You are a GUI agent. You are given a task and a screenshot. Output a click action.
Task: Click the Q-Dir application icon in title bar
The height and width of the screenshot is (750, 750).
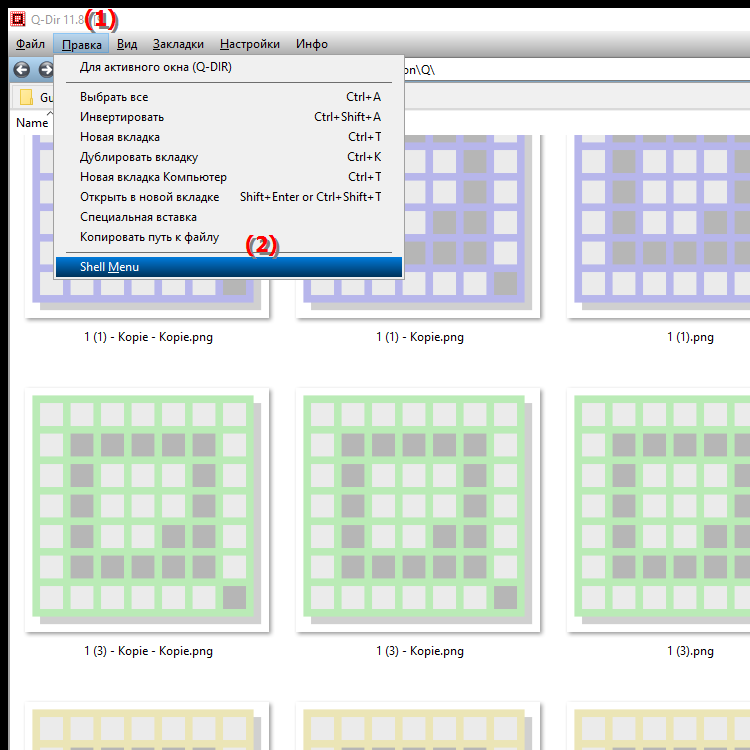tap(18, 19)
